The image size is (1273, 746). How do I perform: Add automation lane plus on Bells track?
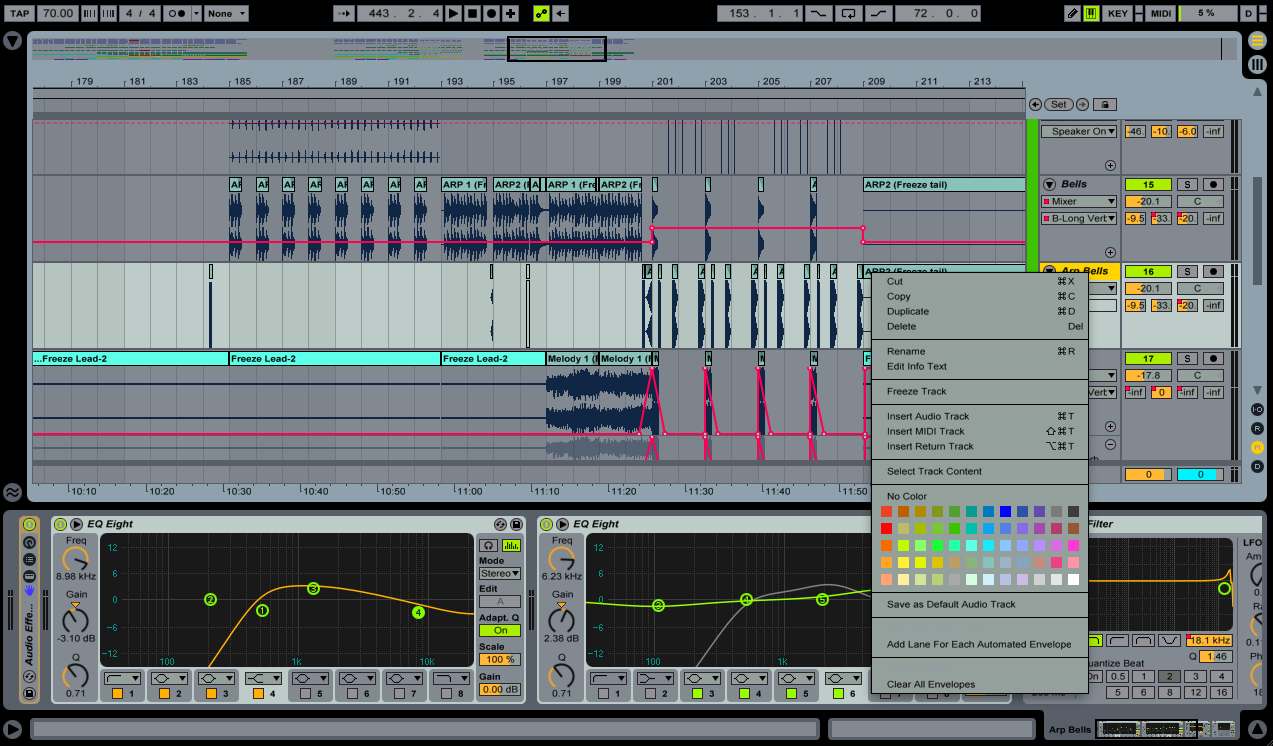click(x=1110, y=253)
